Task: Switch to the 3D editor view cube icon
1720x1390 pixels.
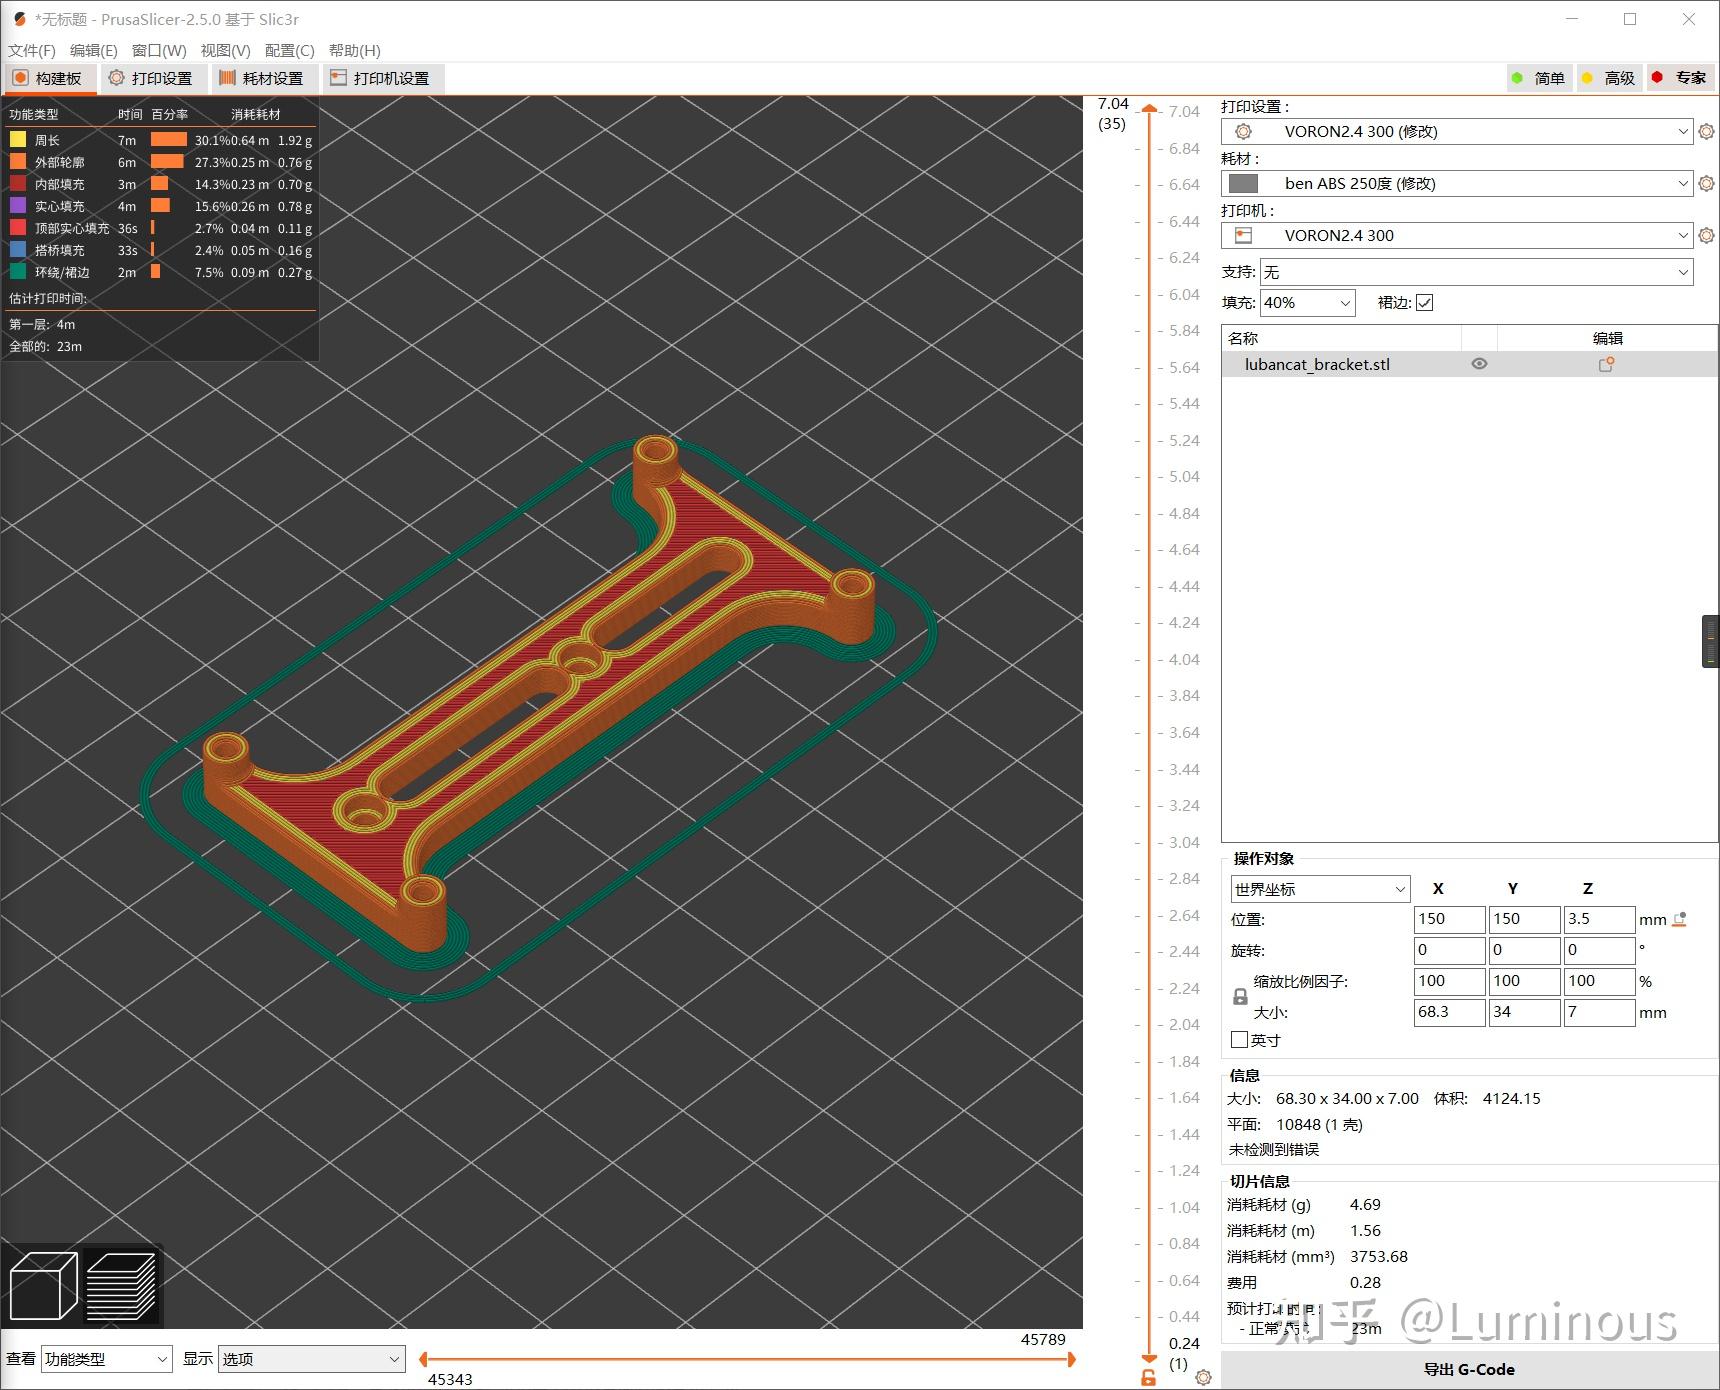Action: click(x=42, y=1285)
